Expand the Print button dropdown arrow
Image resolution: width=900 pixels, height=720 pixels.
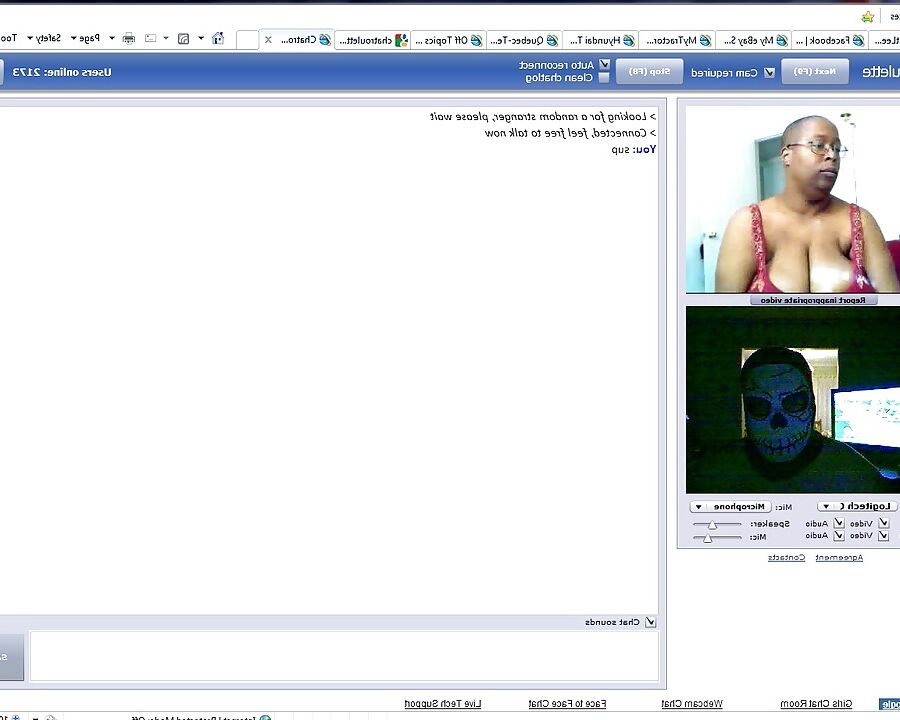pos(112,38)
